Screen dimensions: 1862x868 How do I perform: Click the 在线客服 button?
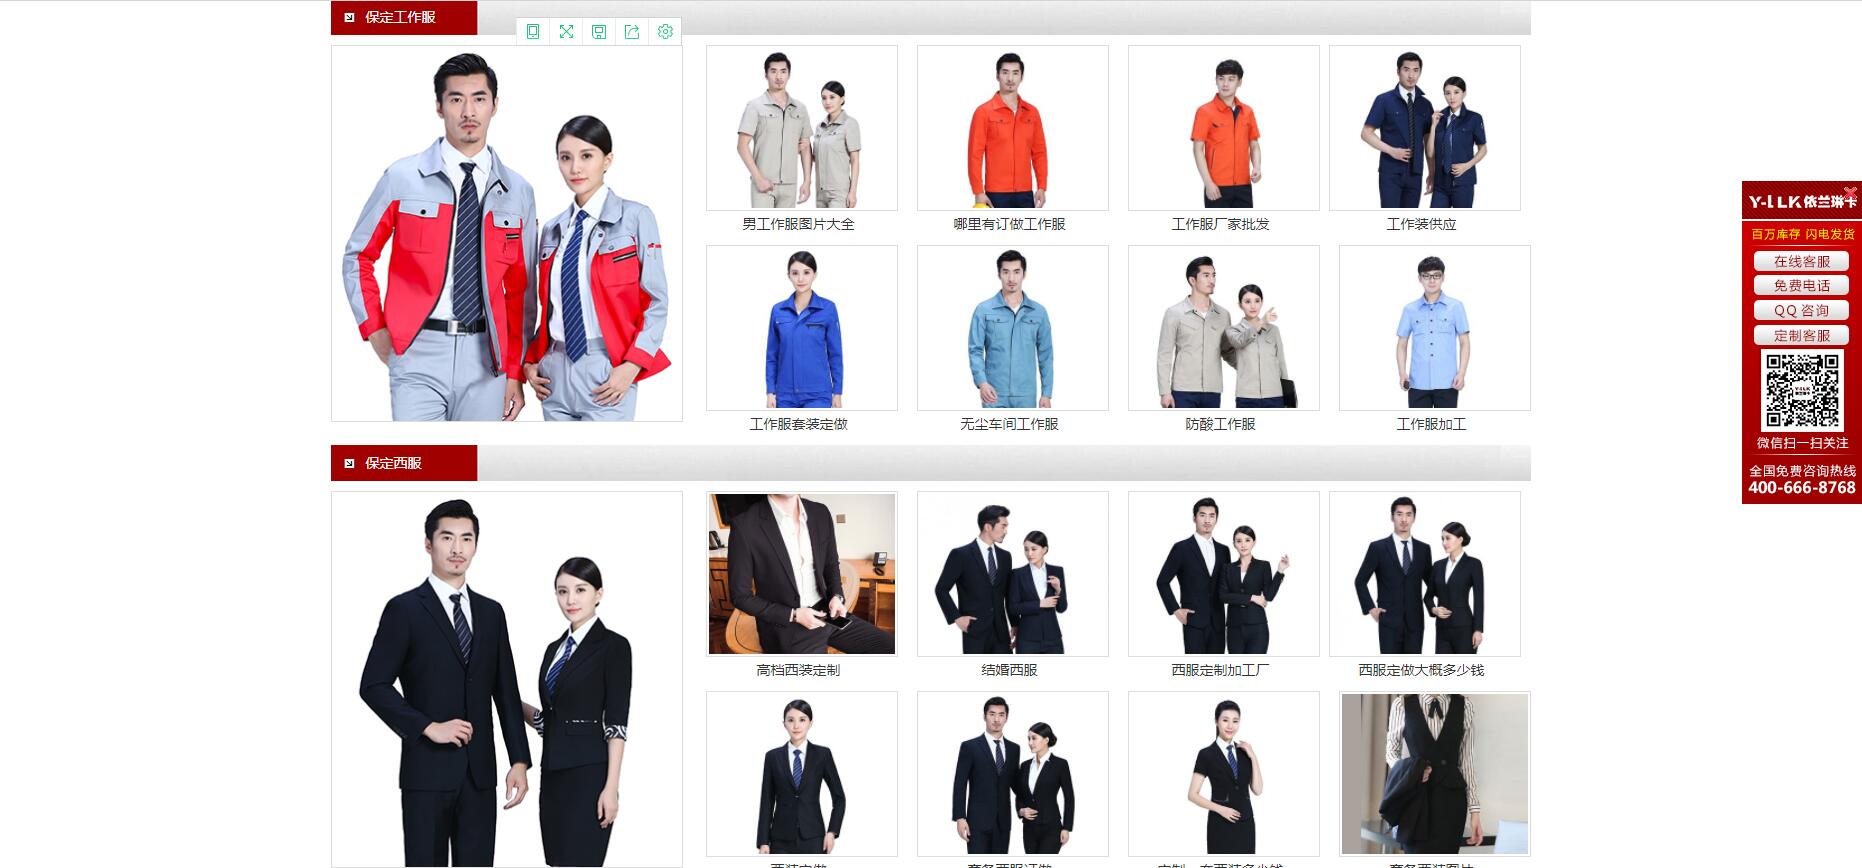point(1801,261)
